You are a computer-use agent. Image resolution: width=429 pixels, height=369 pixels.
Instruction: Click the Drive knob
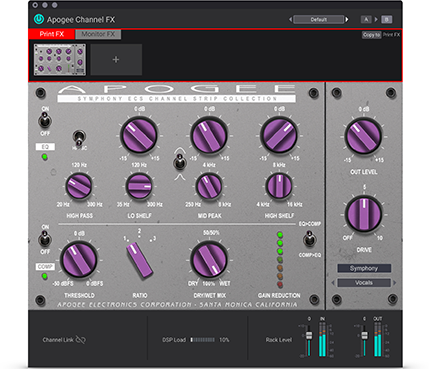coord(363,214)
